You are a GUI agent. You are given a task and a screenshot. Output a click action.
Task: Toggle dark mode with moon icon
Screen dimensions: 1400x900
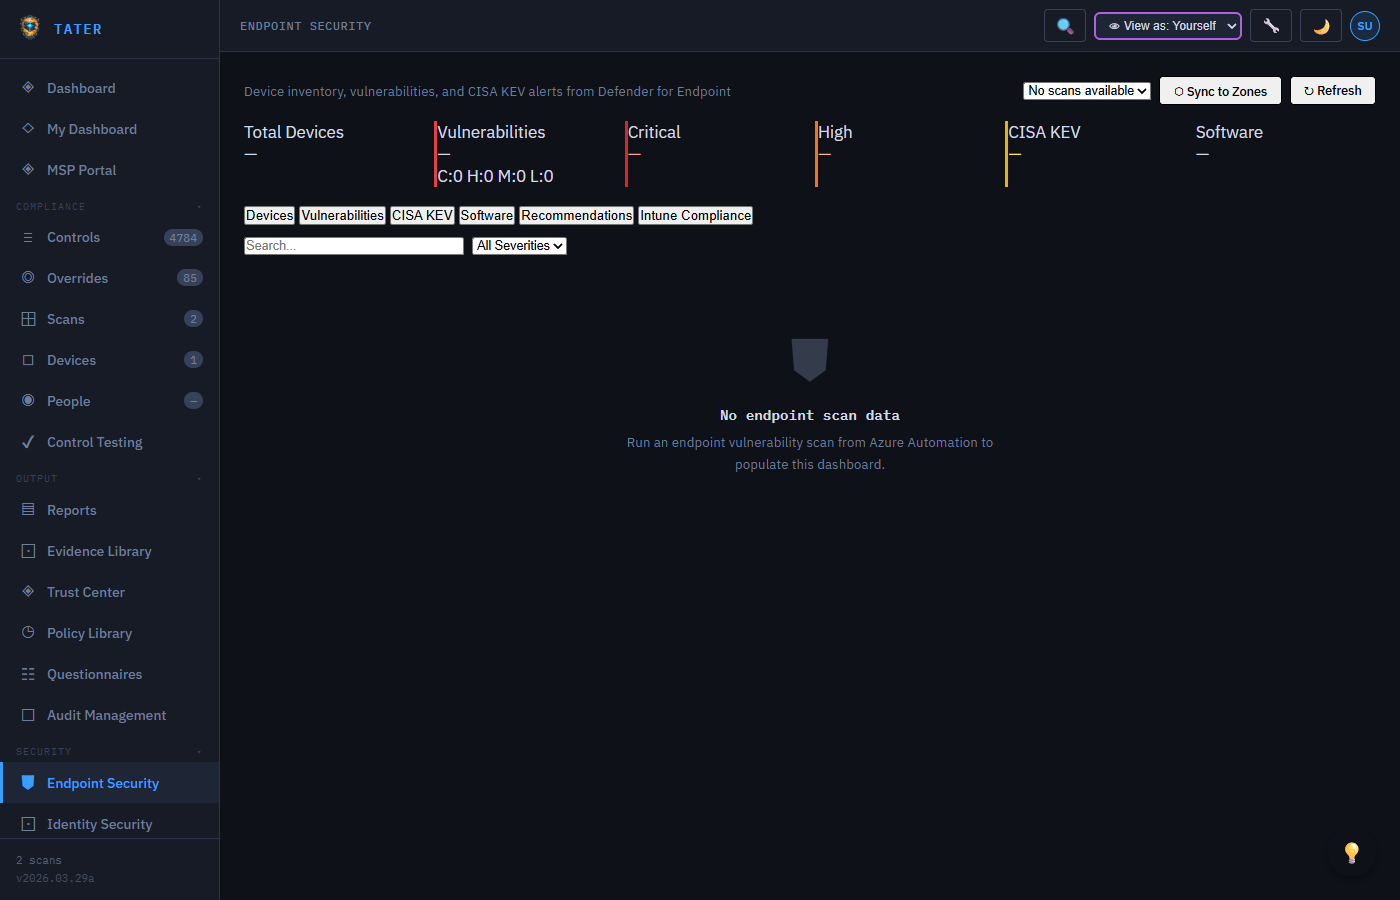pos(1321,26)
